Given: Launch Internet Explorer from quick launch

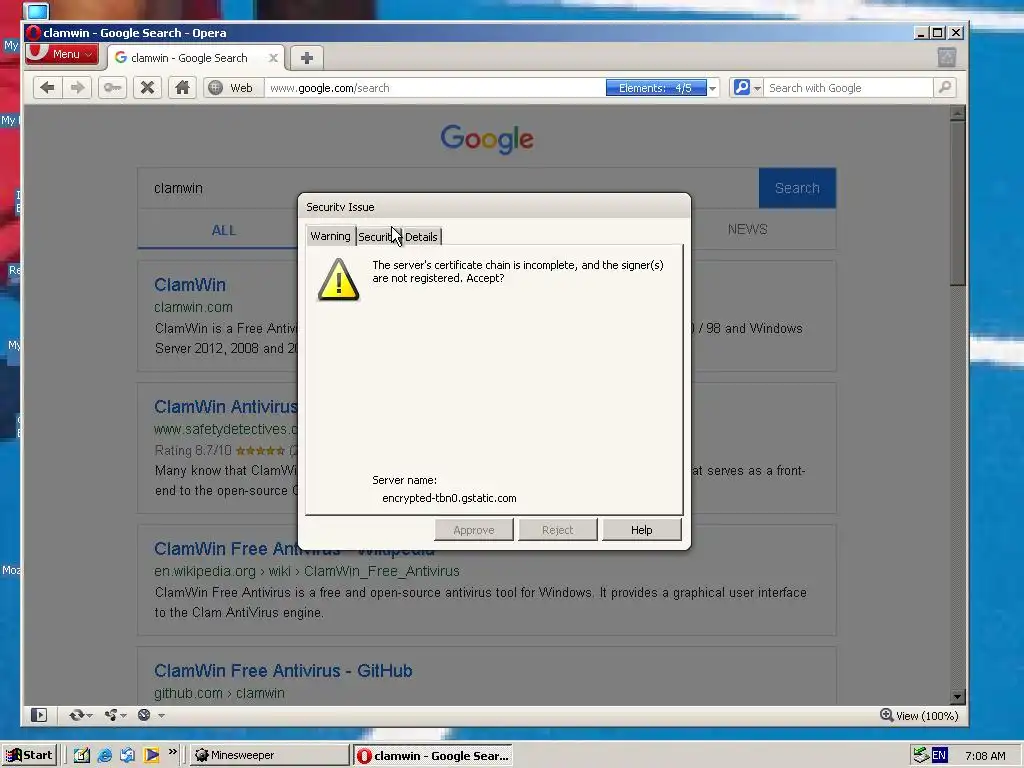Looking at the screenshot, I should (x=104, y=755).
